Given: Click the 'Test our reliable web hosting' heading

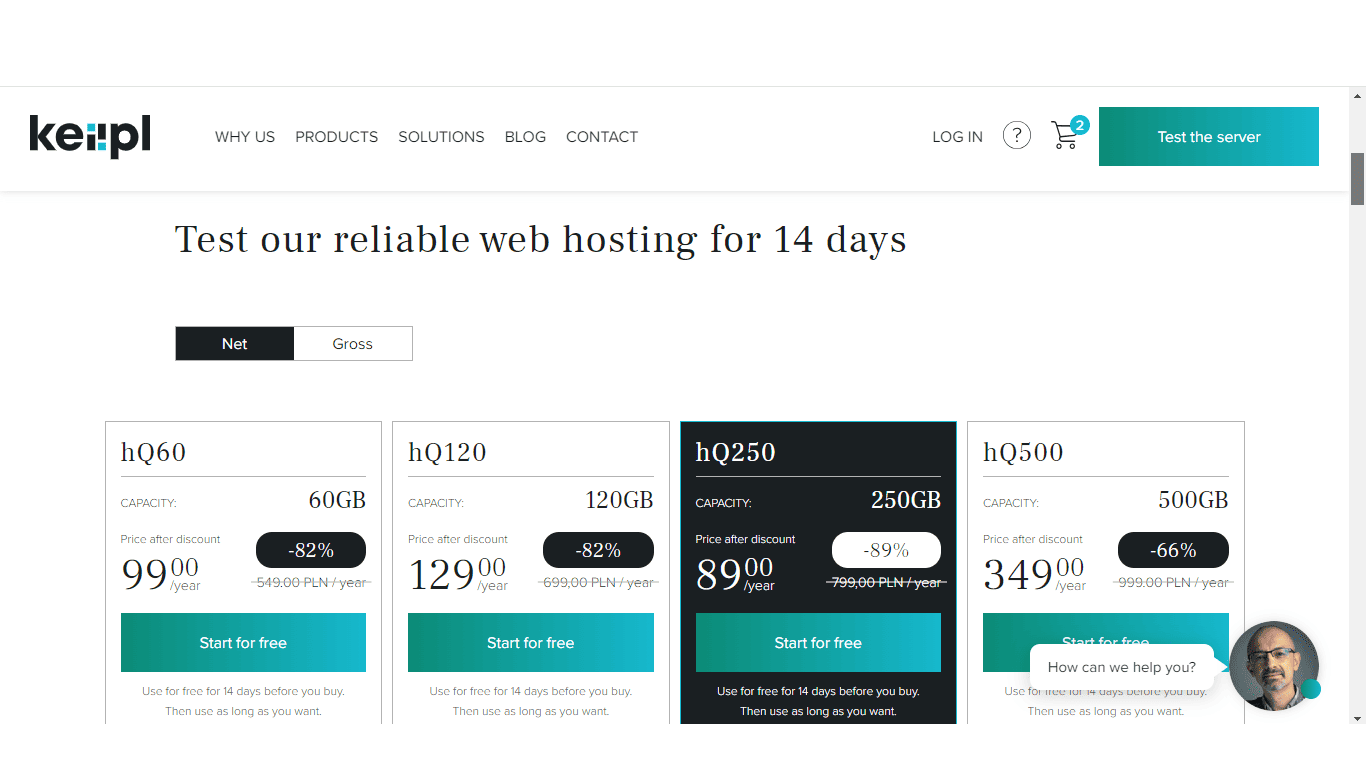Looking at the screenshot, I should pyautogui.click(x=541, y=240).
